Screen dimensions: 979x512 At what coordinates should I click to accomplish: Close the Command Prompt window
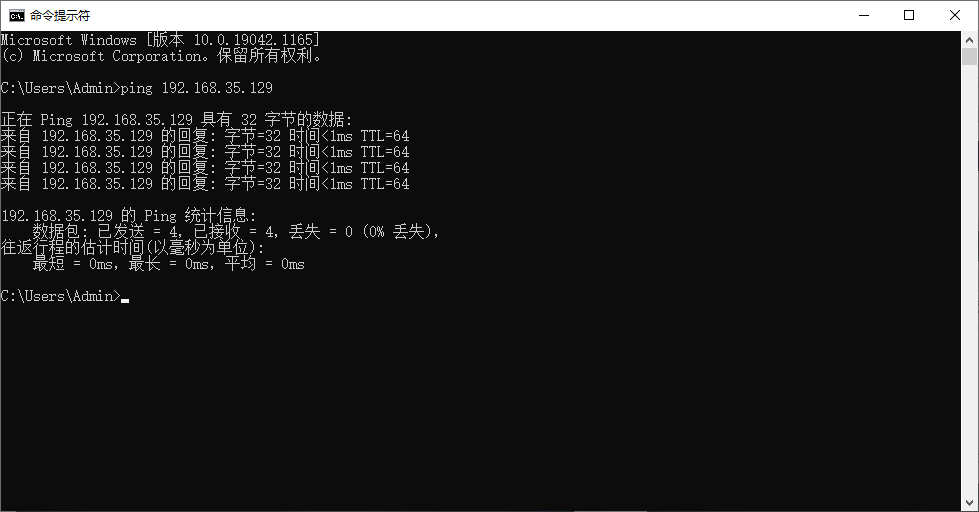pyautogui.click(x=955, y=16)
